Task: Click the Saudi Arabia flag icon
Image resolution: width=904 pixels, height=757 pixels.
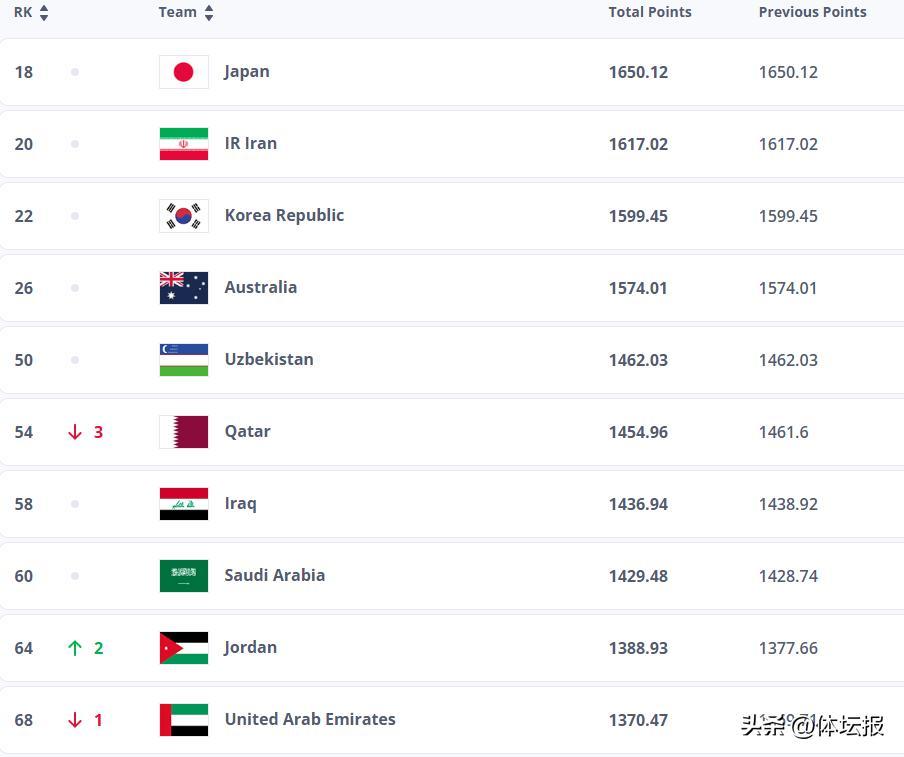Action: click(x=184, y=576)
